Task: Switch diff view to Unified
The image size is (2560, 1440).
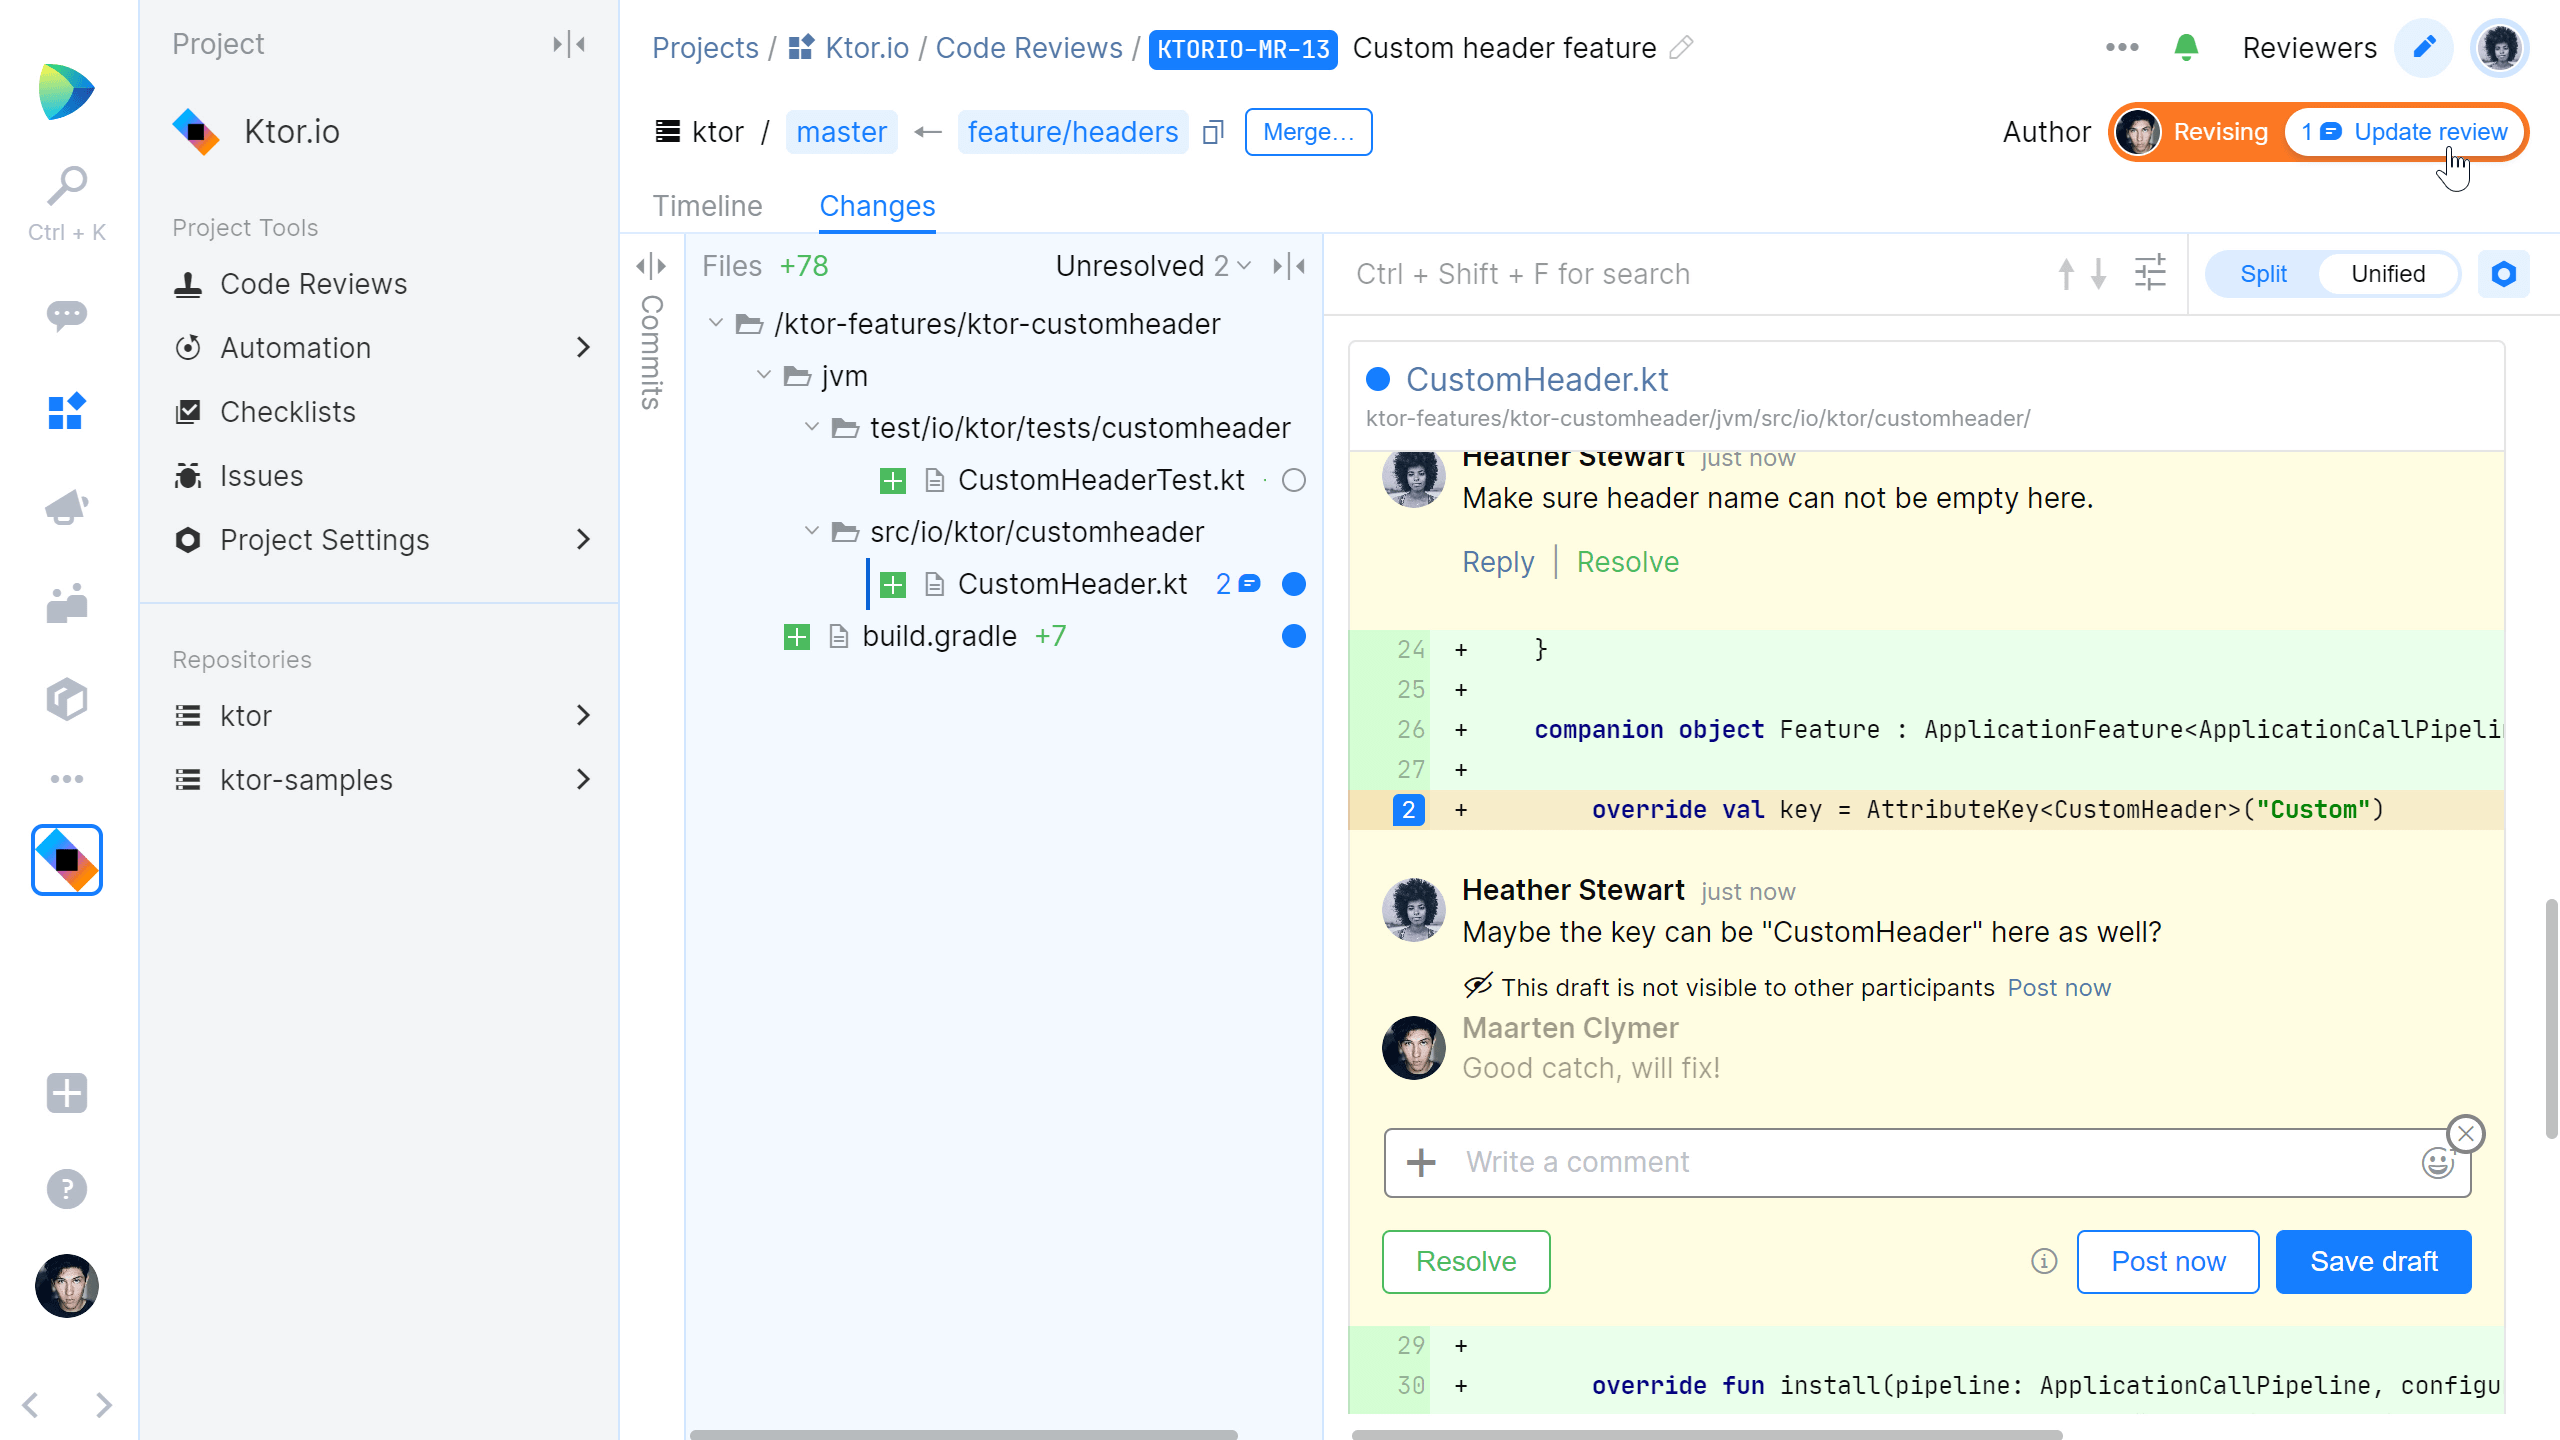Action: pos(2388,274)
